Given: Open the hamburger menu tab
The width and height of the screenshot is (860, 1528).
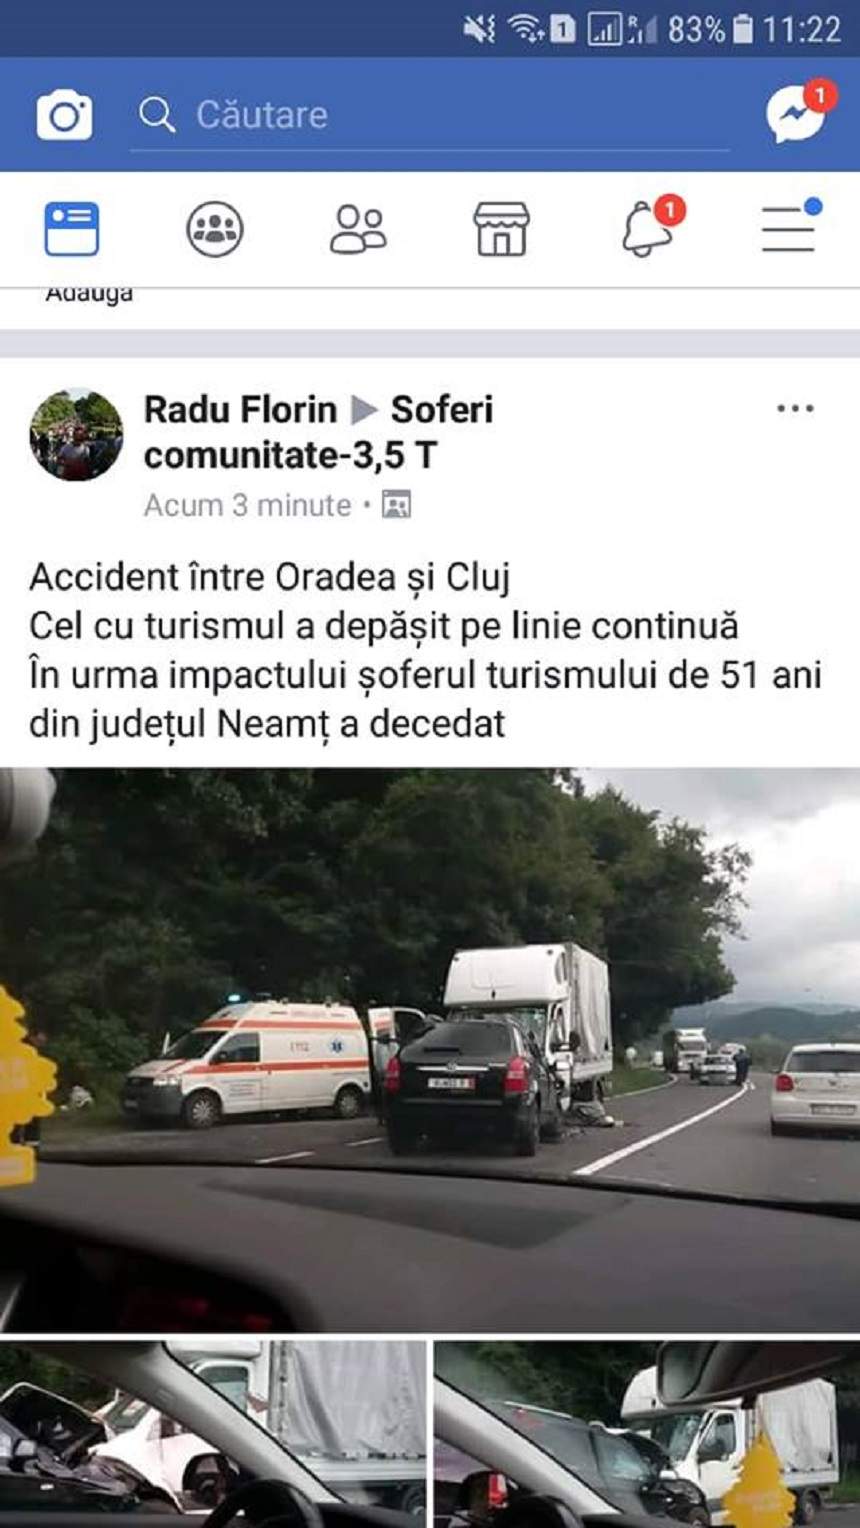Looking at the screenshot, I should (791, 226).
